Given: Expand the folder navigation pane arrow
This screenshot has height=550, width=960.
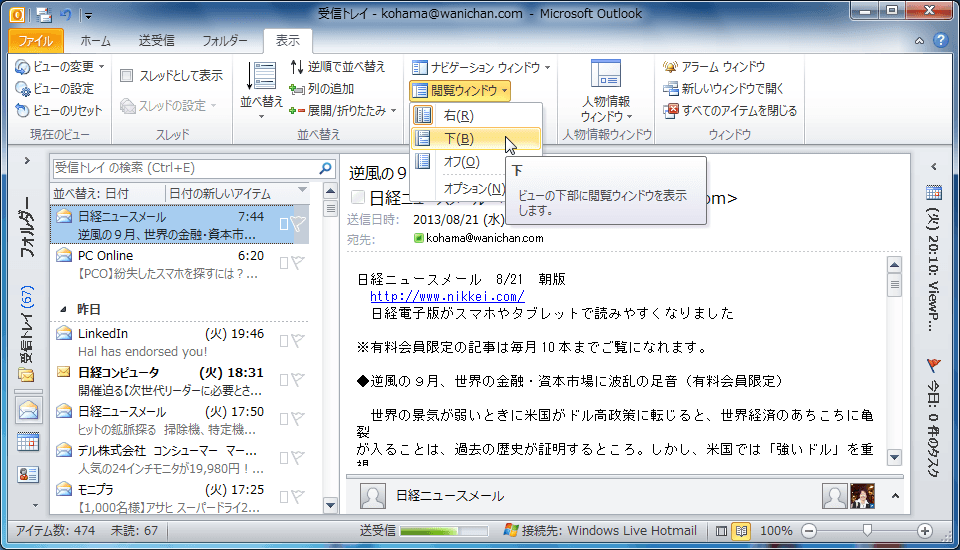Looking at the screenshot, I should (x=27, y=160).
